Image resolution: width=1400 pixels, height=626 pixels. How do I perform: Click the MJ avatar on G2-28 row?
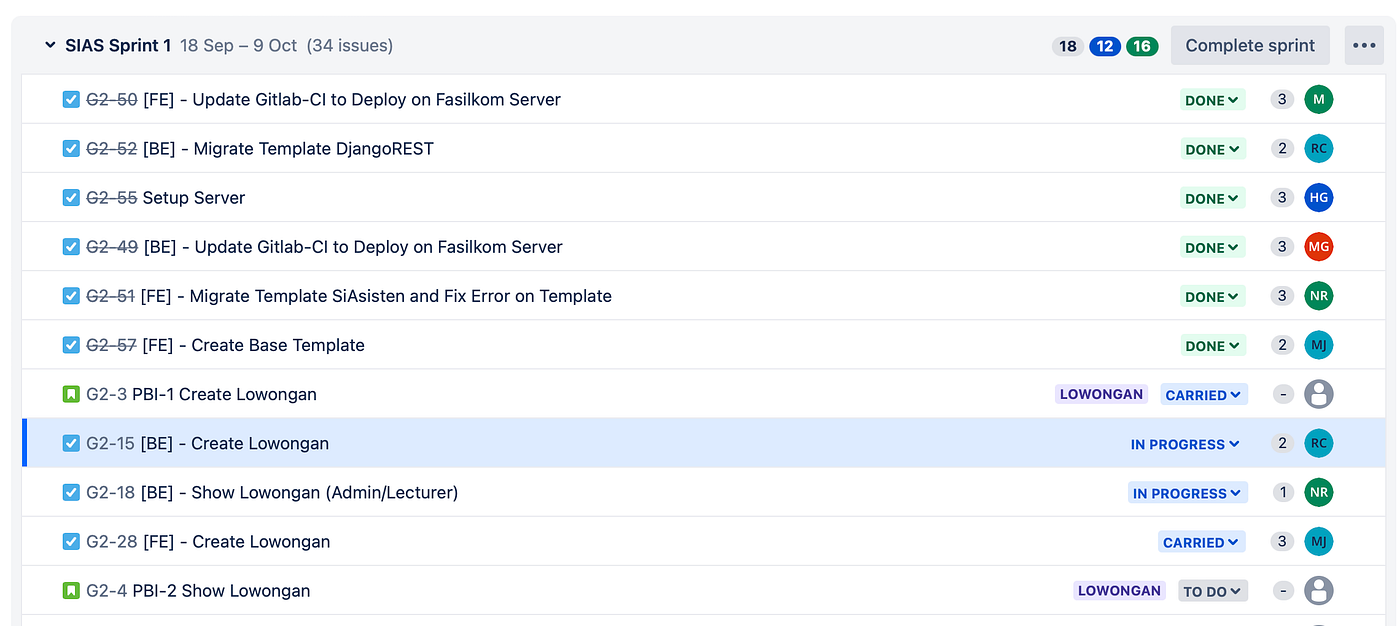1319,542
